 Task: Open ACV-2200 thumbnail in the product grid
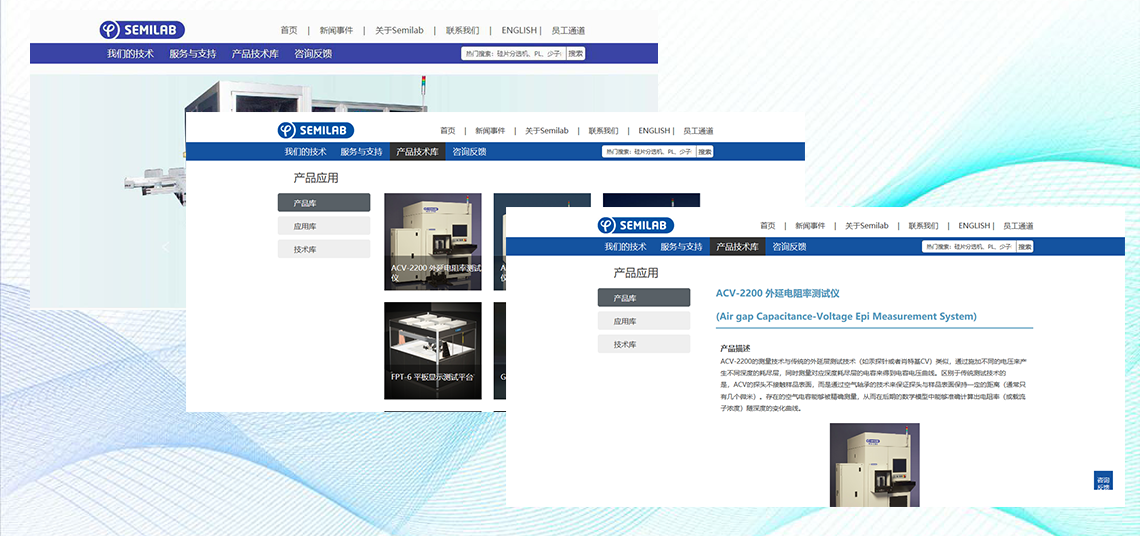(432, 241)
